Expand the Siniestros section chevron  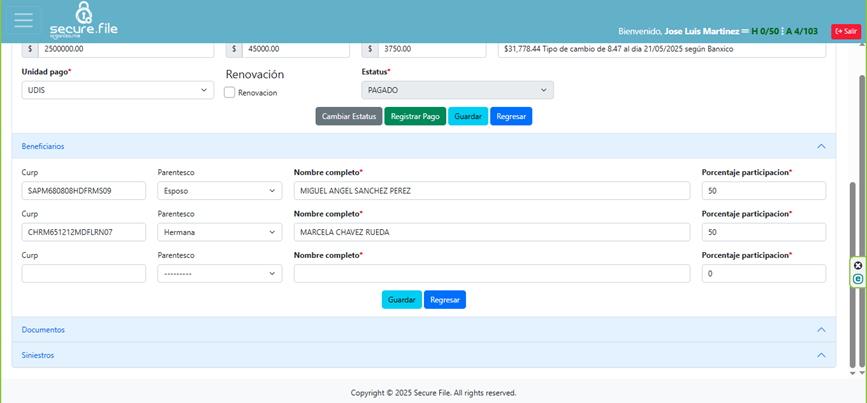pos(821,355)
